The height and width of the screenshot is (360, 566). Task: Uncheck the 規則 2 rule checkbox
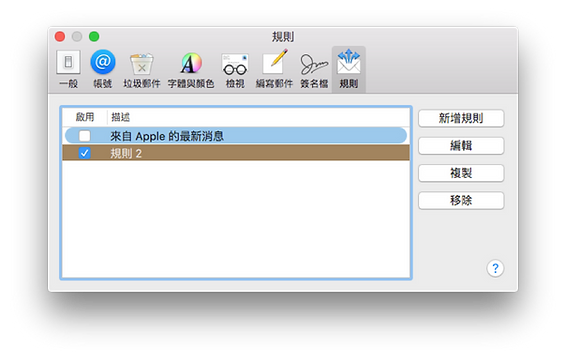click(x=84, y=153)
